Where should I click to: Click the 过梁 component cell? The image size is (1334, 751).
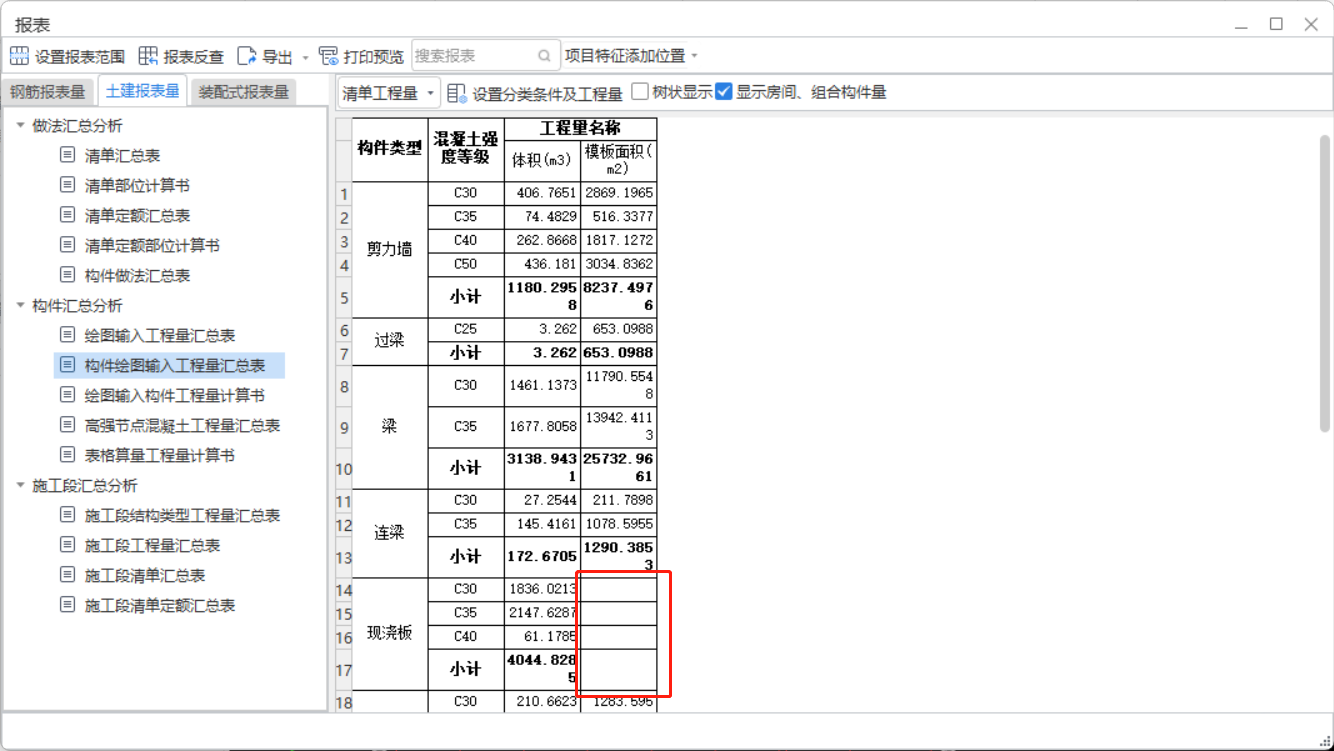pyautogui.click(x=390, y=341)
